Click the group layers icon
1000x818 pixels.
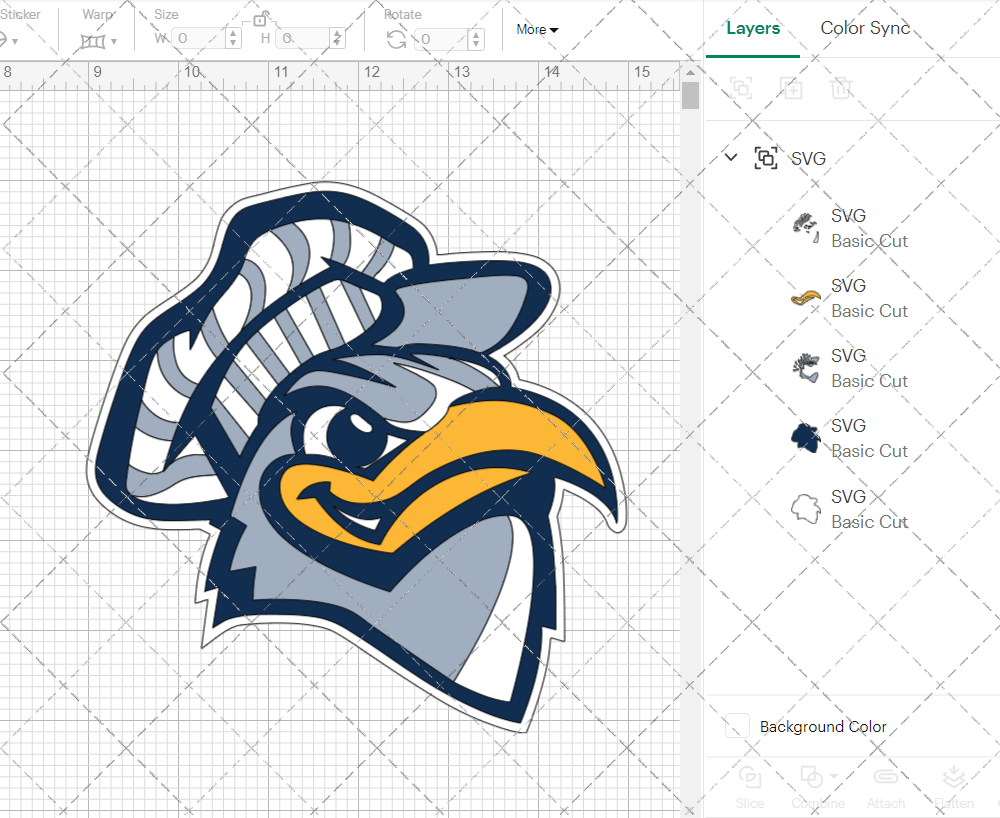click(741, 88)
